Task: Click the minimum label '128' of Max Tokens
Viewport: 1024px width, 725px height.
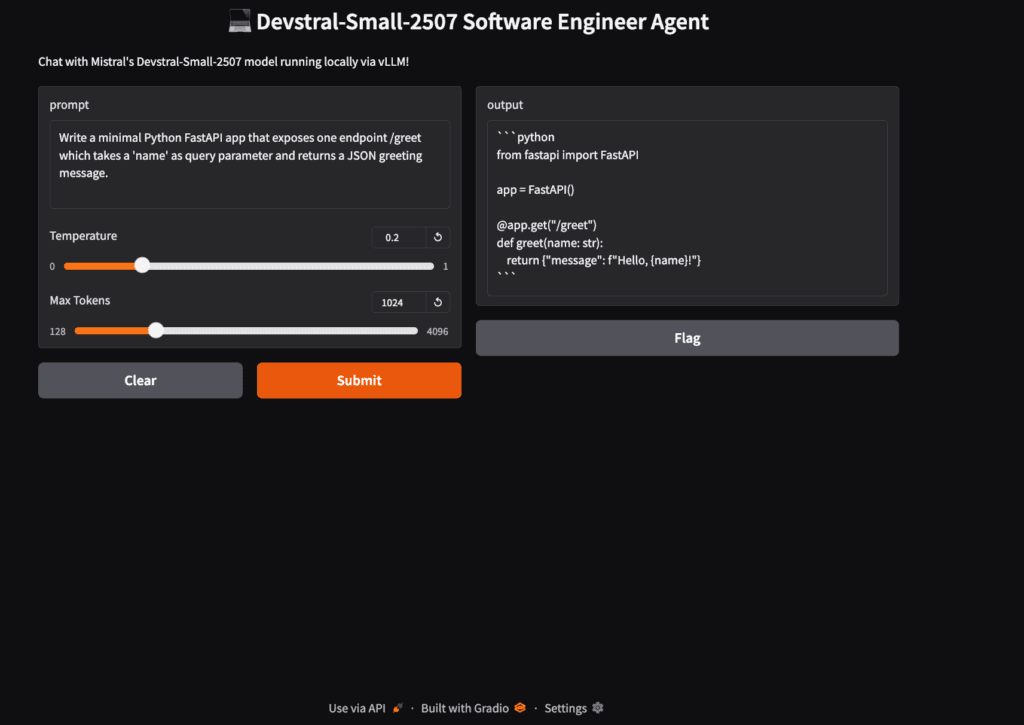Action: (57, 331)
